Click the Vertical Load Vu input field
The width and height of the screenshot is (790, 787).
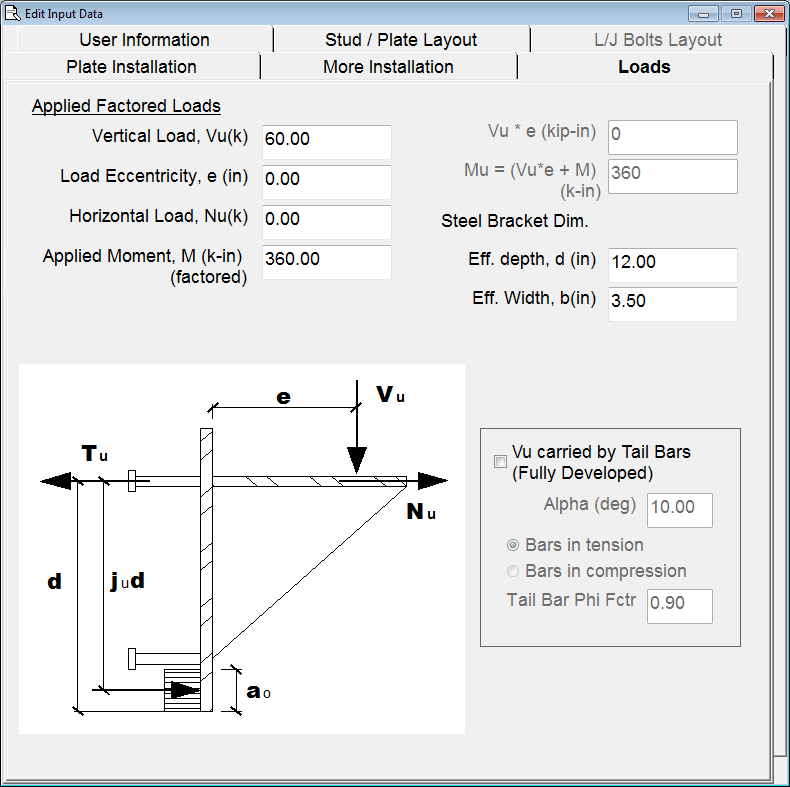(x=326, y=141)
